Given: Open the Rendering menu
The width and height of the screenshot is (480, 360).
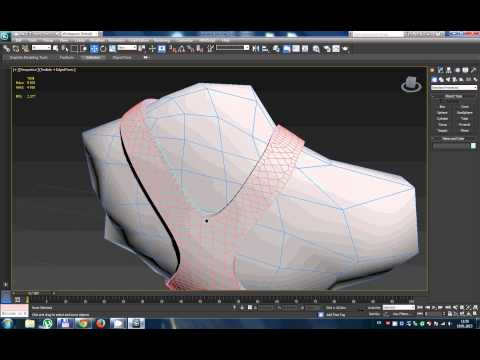Looking at the screenshot, I should [162, 40].
